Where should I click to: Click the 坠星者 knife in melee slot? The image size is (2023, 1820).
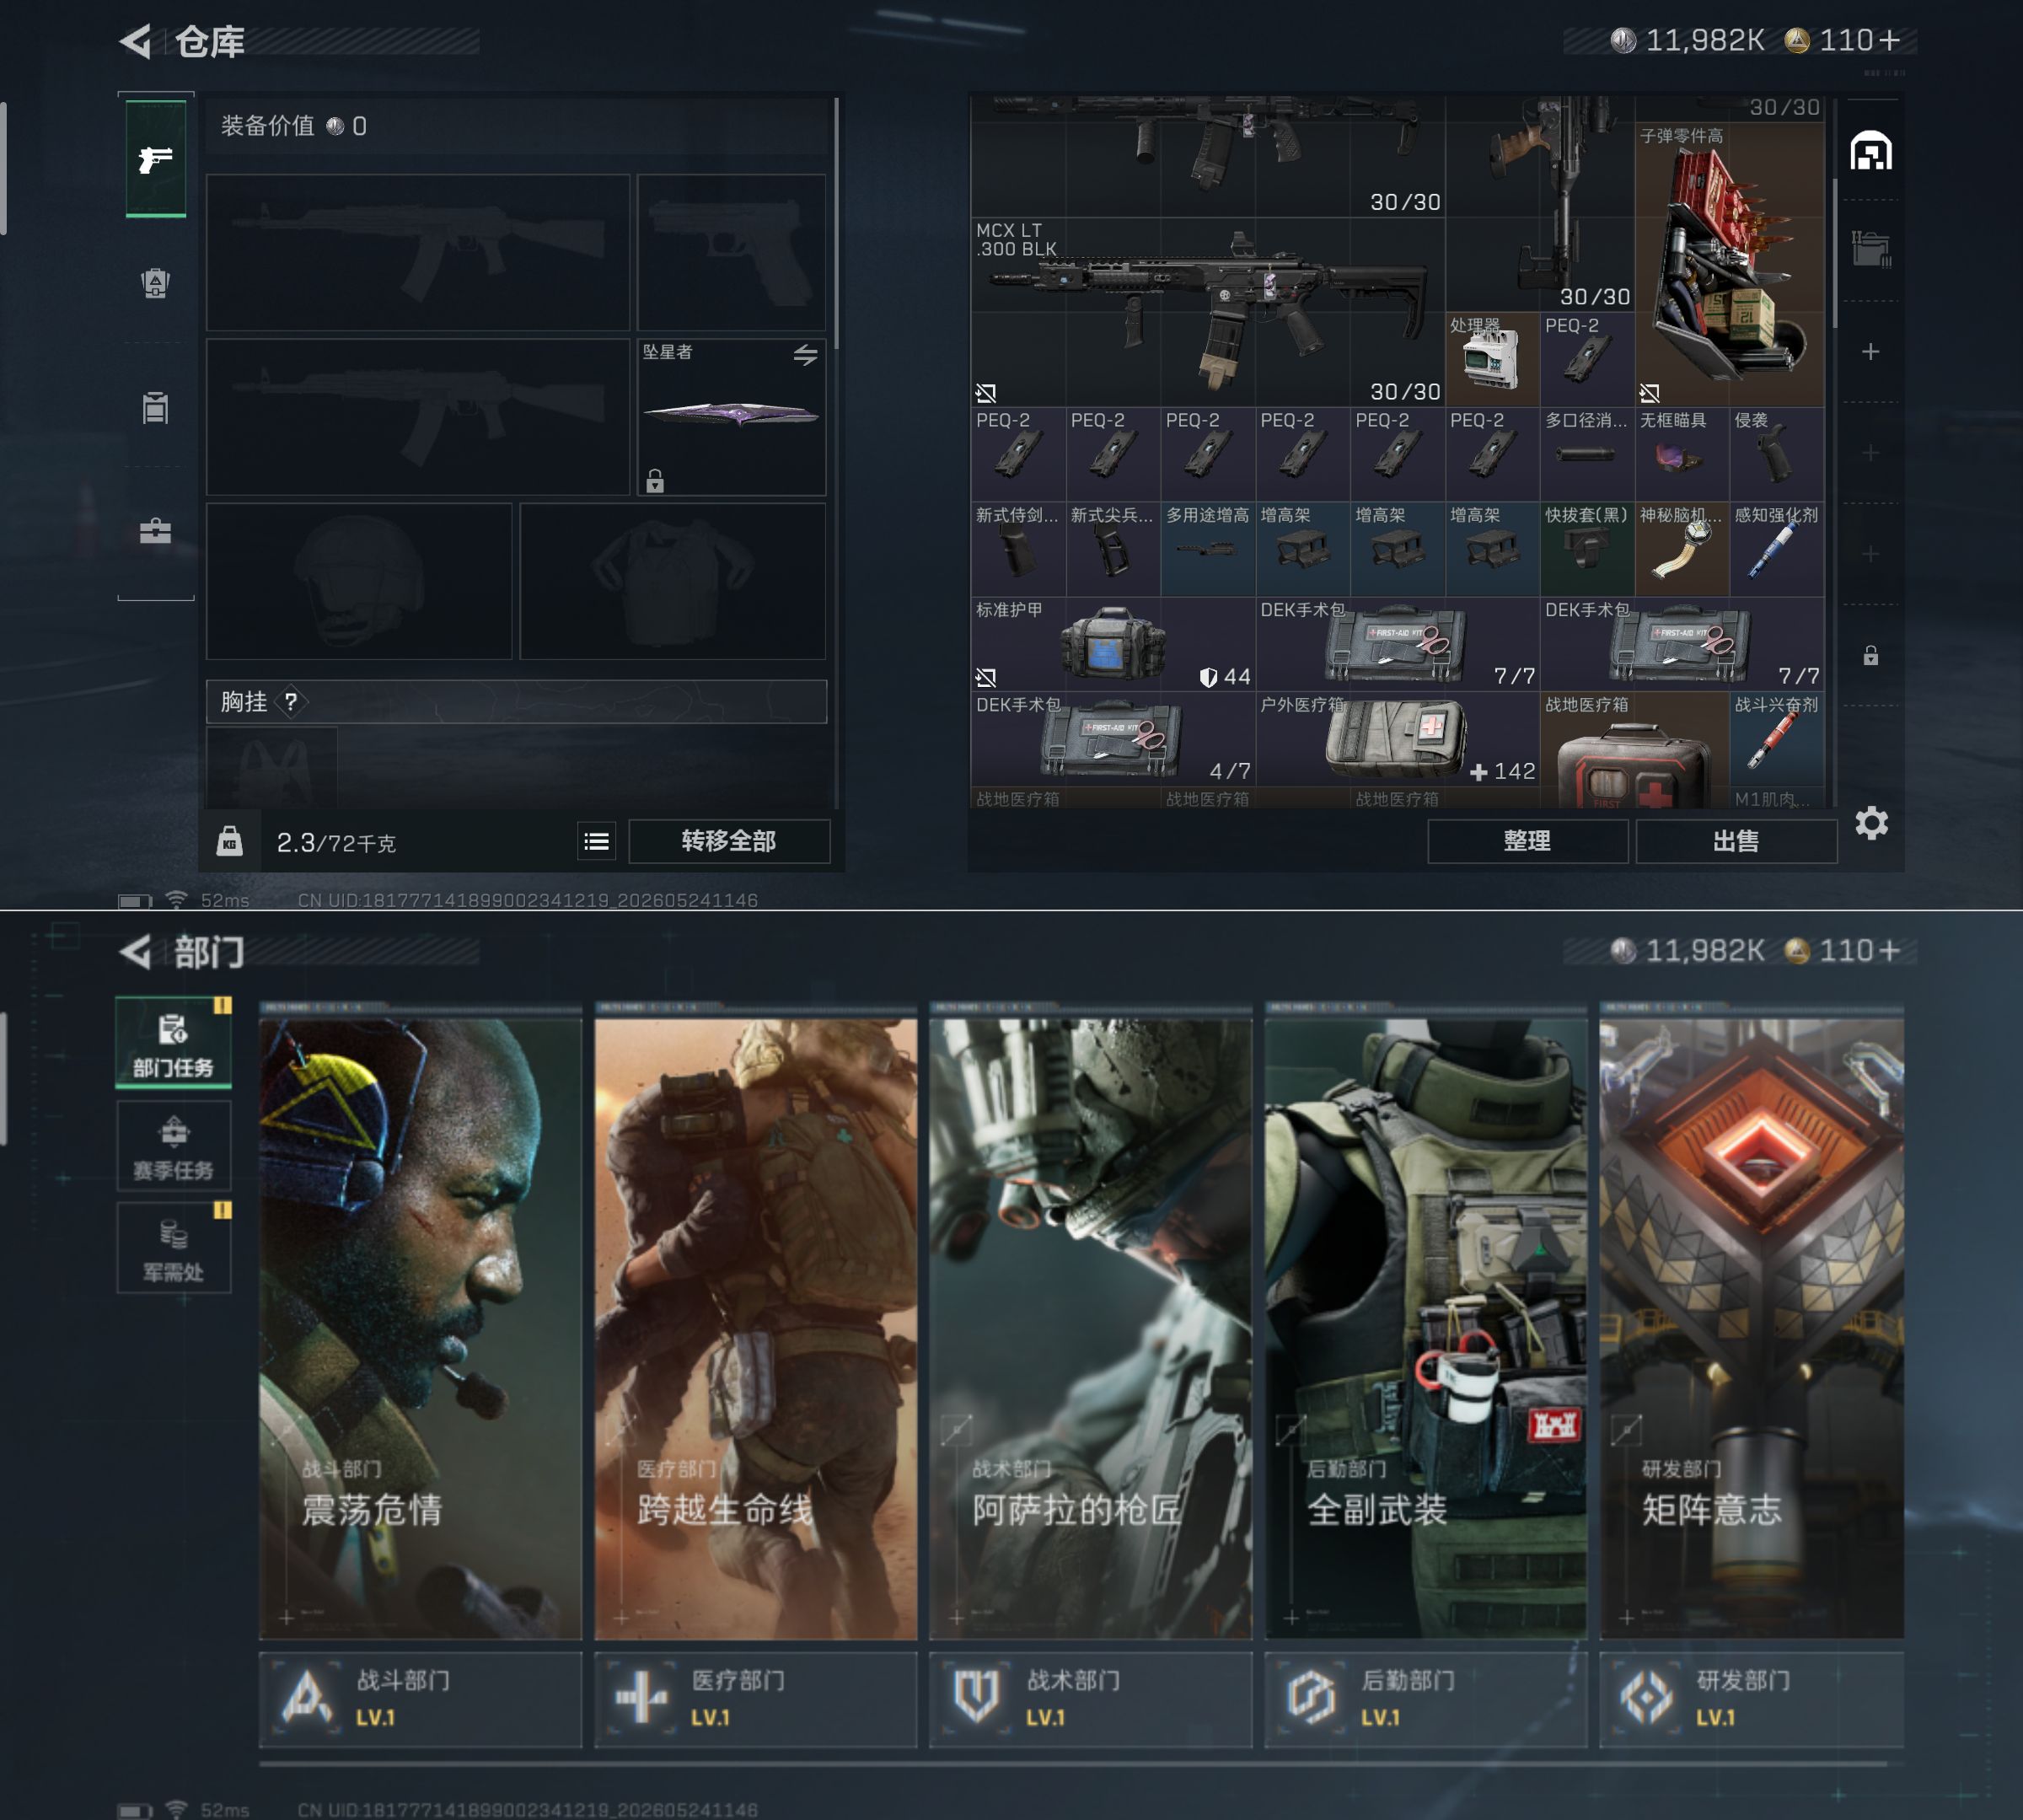click(731, 417)
